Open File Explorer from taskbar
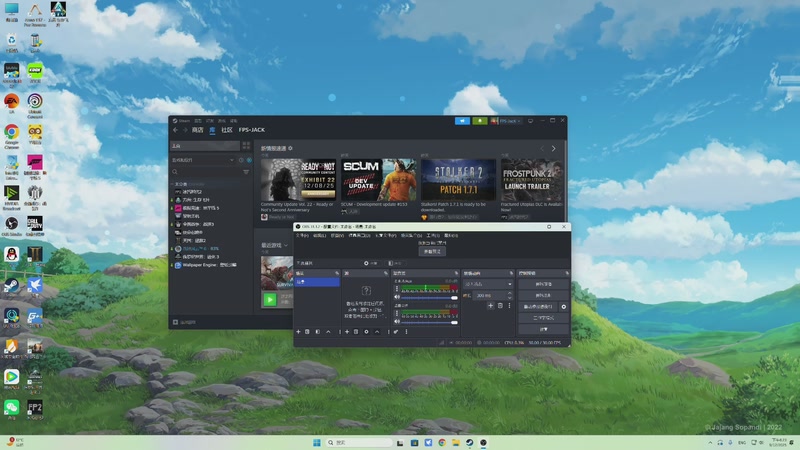 (x=456, y=442)
